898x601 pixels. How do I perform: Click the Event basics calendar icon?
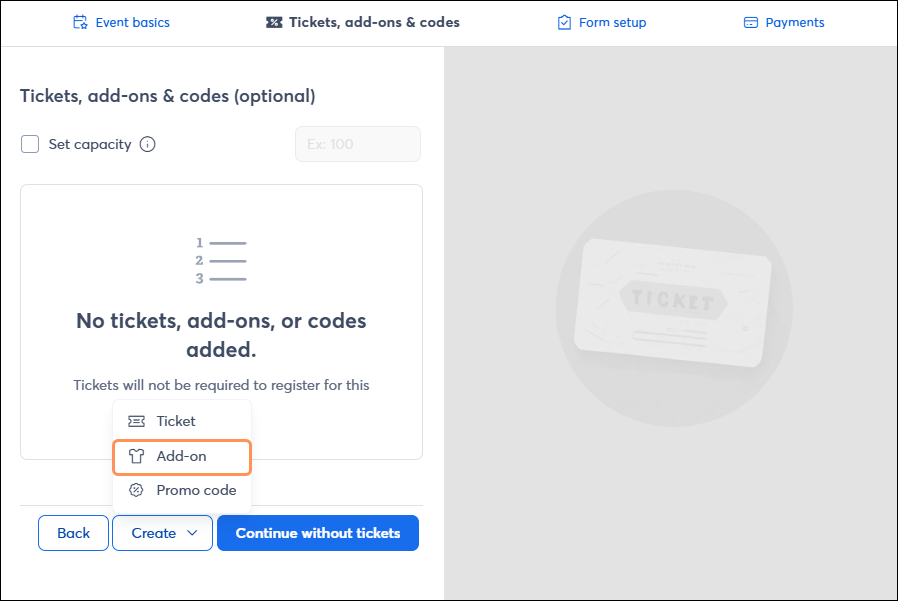coord(79,21)
